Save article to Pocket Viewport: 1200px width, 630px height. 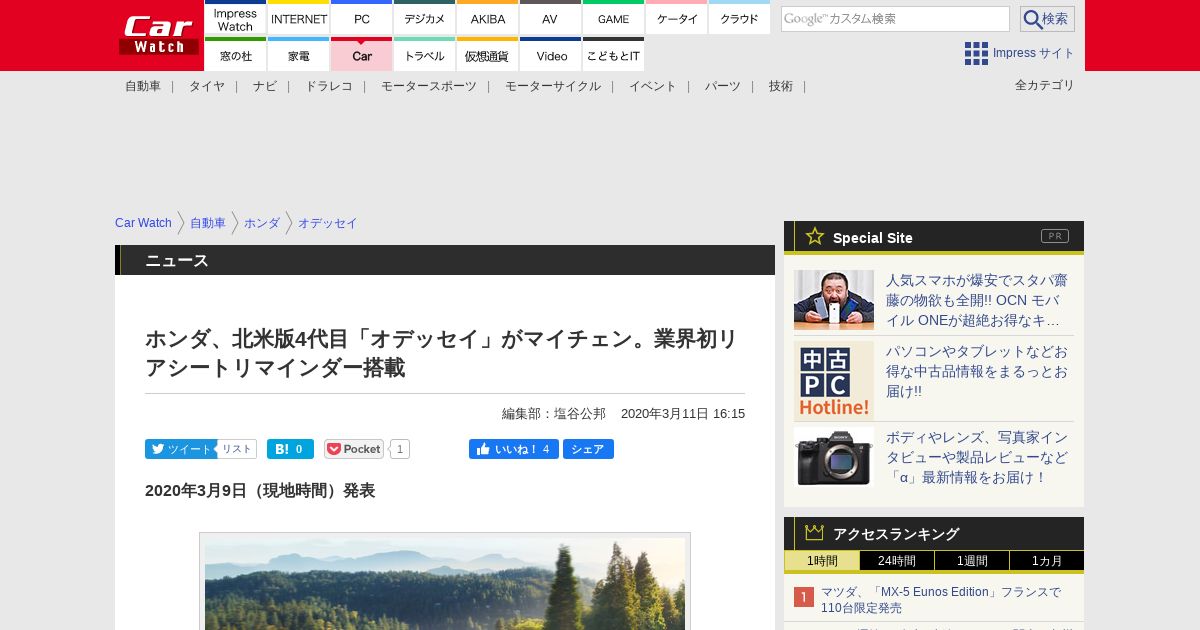(354, 449)
